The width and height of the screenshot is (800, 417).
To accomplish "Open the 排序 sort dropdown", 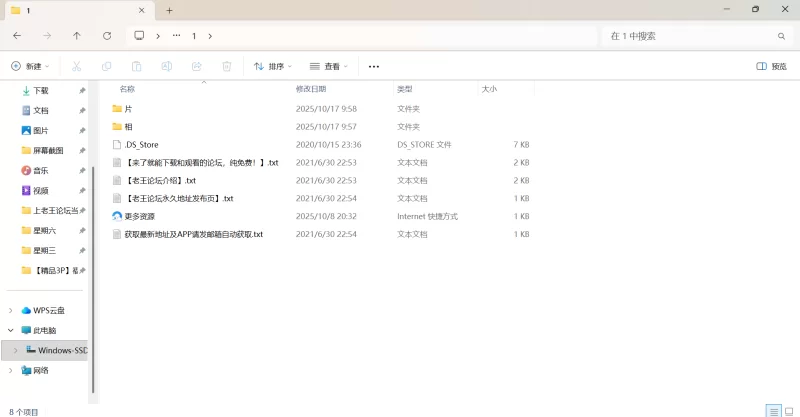I will (273, 66).
